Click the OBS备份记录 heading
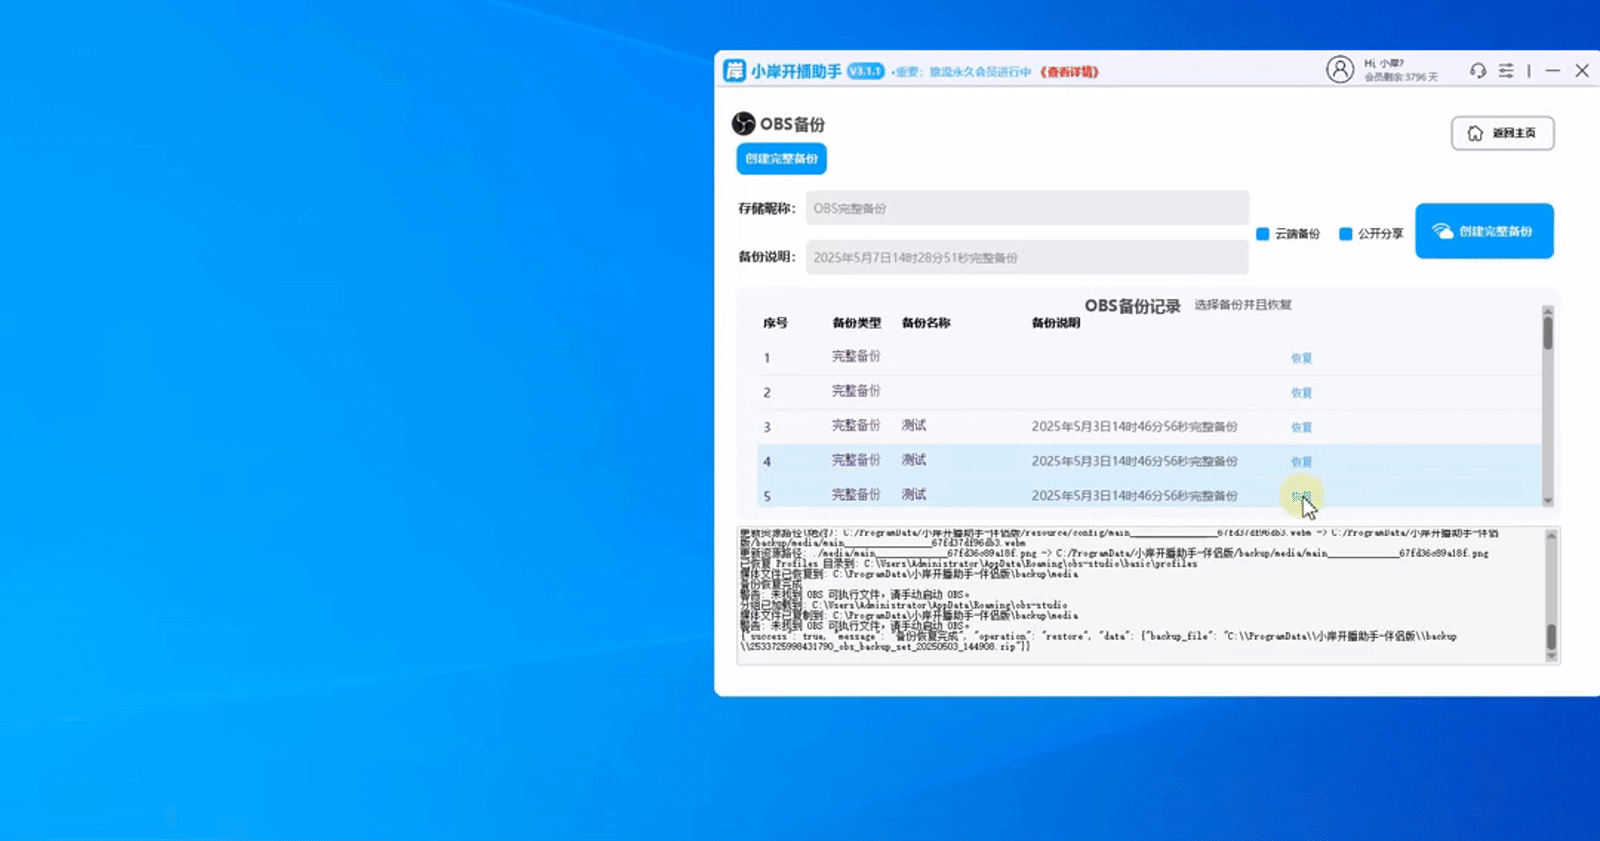1600x841 pixels. coord(1132,306)
